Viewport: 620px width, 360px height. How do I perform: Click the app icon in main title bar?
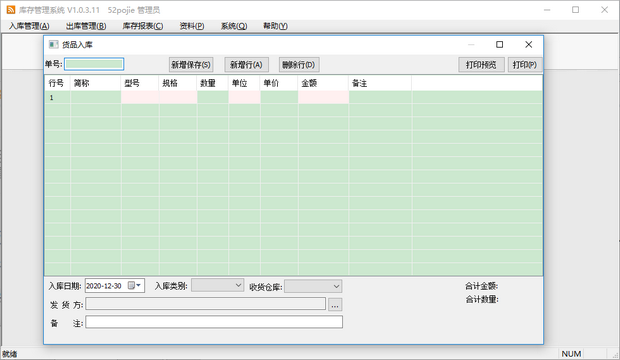click(11, 9)
